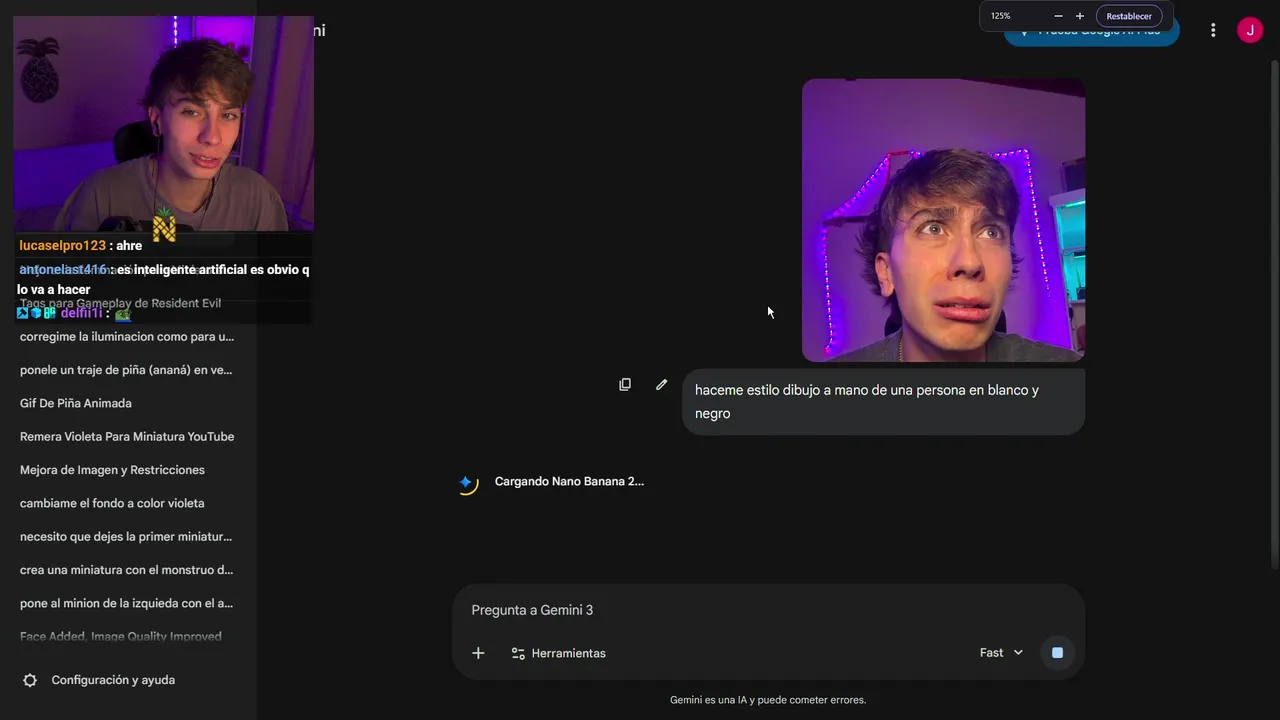Open chat 'Tags para Gameplay de Resident Evil'
Image resolution: width=1280 pixels, height=720 pixels.
click(x=121, y=303)
